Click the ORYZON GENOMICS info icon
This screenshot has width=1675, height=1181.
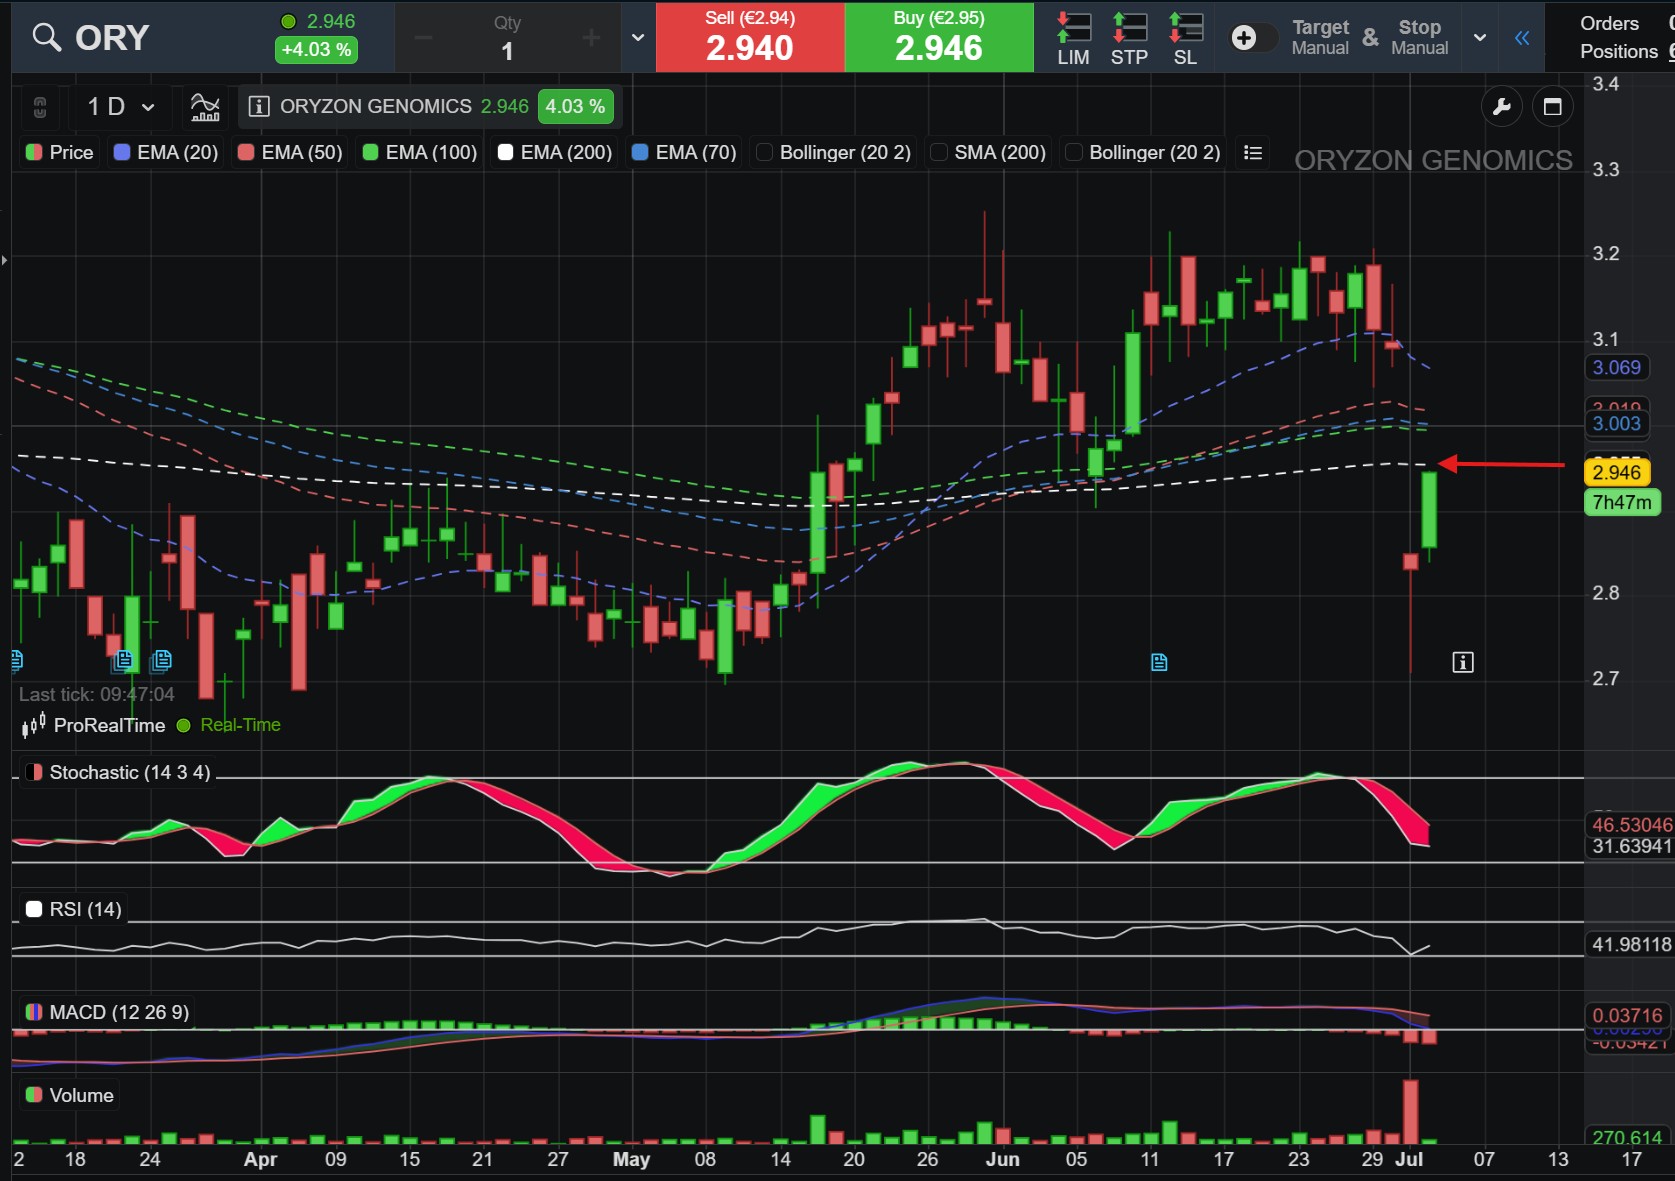click(x=259, y=106)
